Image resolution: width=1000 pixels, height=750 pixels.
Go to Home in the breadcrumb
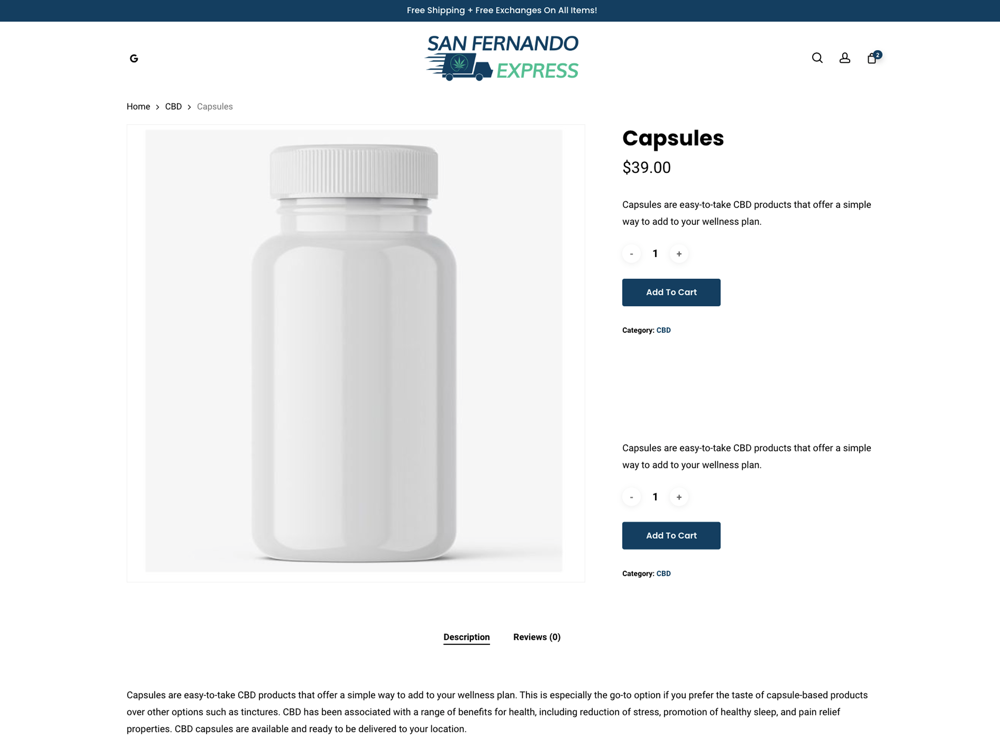tap(138, 107)
